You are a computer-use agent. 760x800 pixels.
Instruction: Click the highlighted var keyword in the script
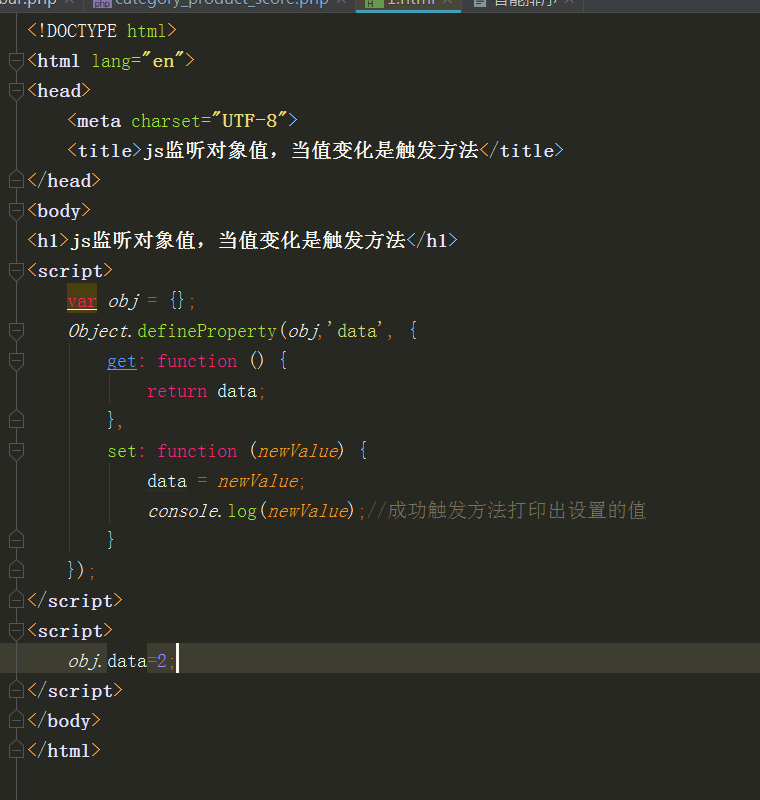(x=82, y=300)
